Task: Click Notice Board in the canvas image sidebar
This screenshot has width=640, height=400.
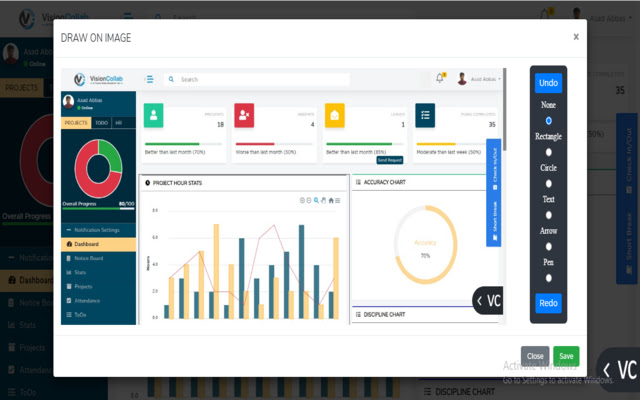Action: 98,258
